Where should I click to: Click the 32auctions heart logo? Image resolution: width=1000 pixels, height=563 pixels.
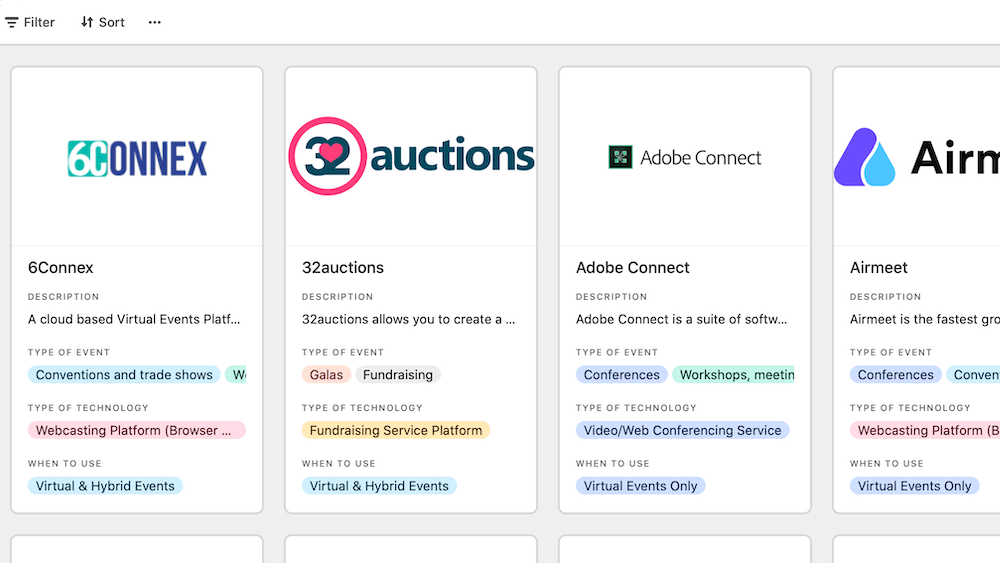click(323, 156)
